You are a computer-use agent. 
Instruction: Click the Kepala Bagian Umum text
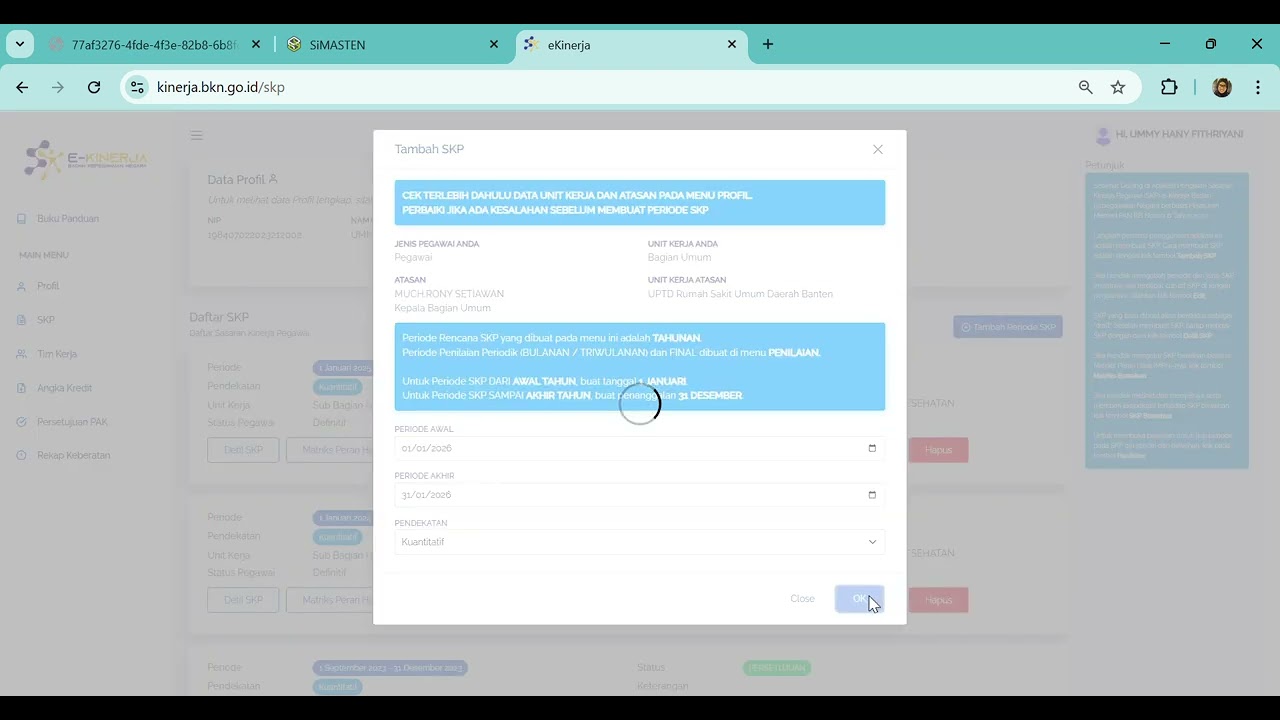tap(443, 308)
